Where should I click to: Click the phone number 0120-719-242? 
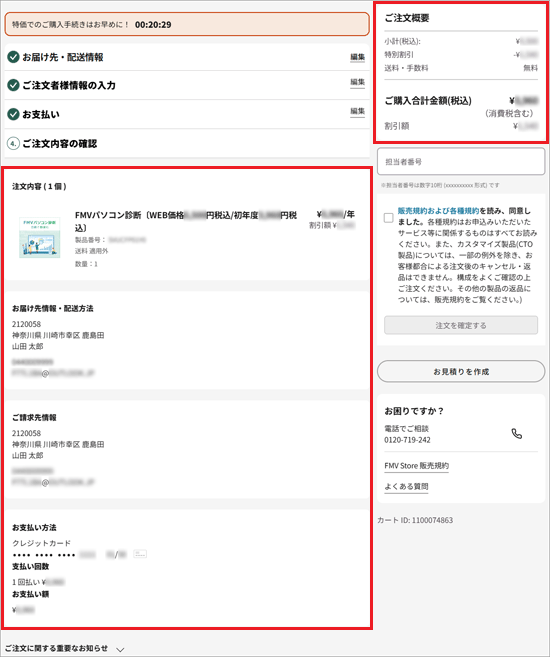click(x=407, y=440)
